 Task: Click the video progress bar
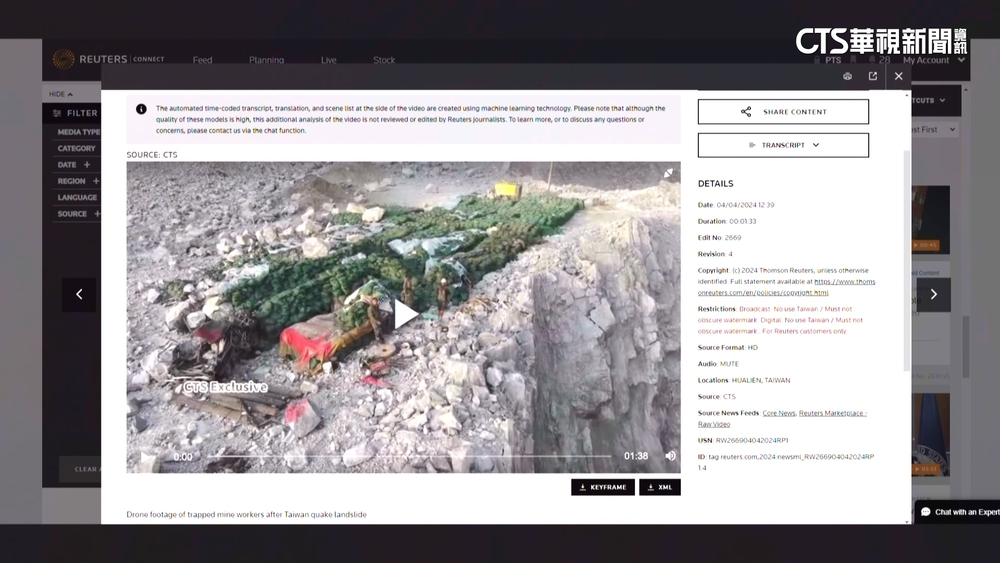(400, 457)
